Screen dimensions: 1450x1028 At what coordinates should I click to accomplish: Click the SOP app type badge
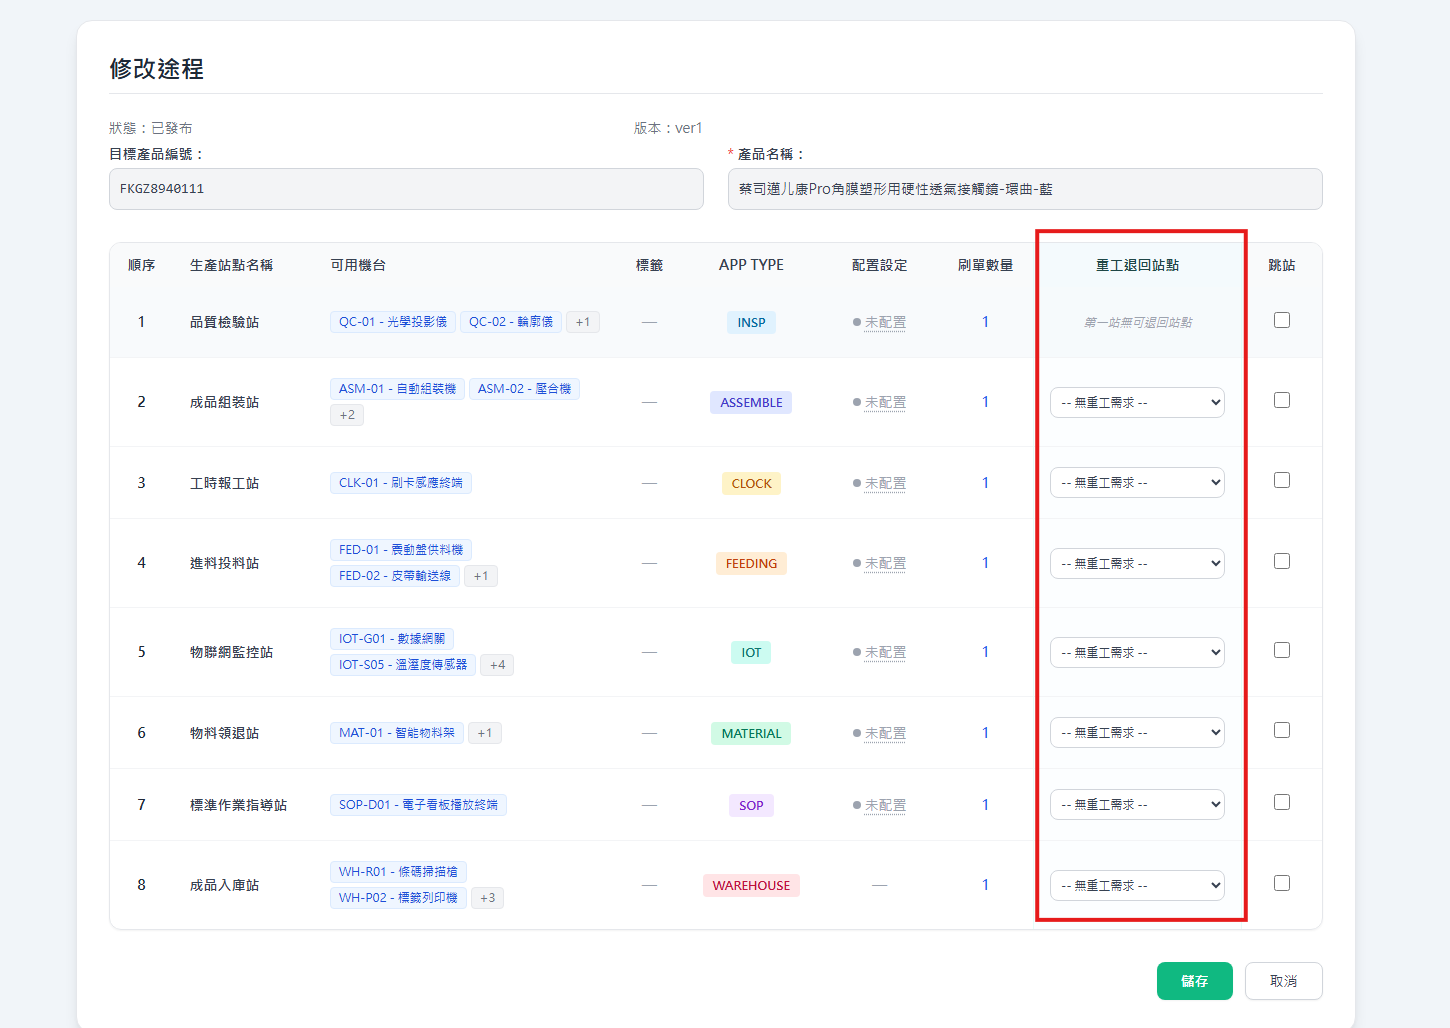[752, 805]
